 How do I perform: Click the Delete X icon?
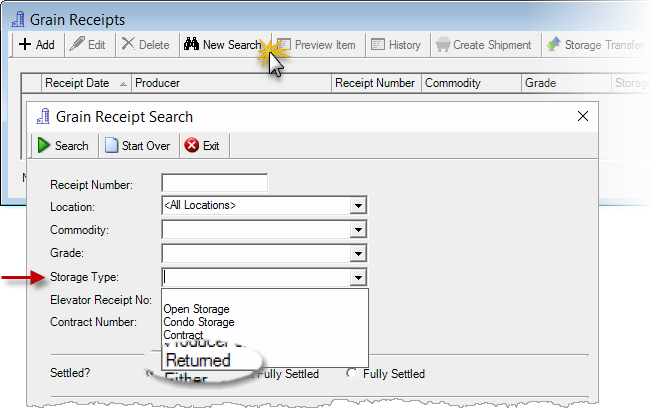point(128,43)
